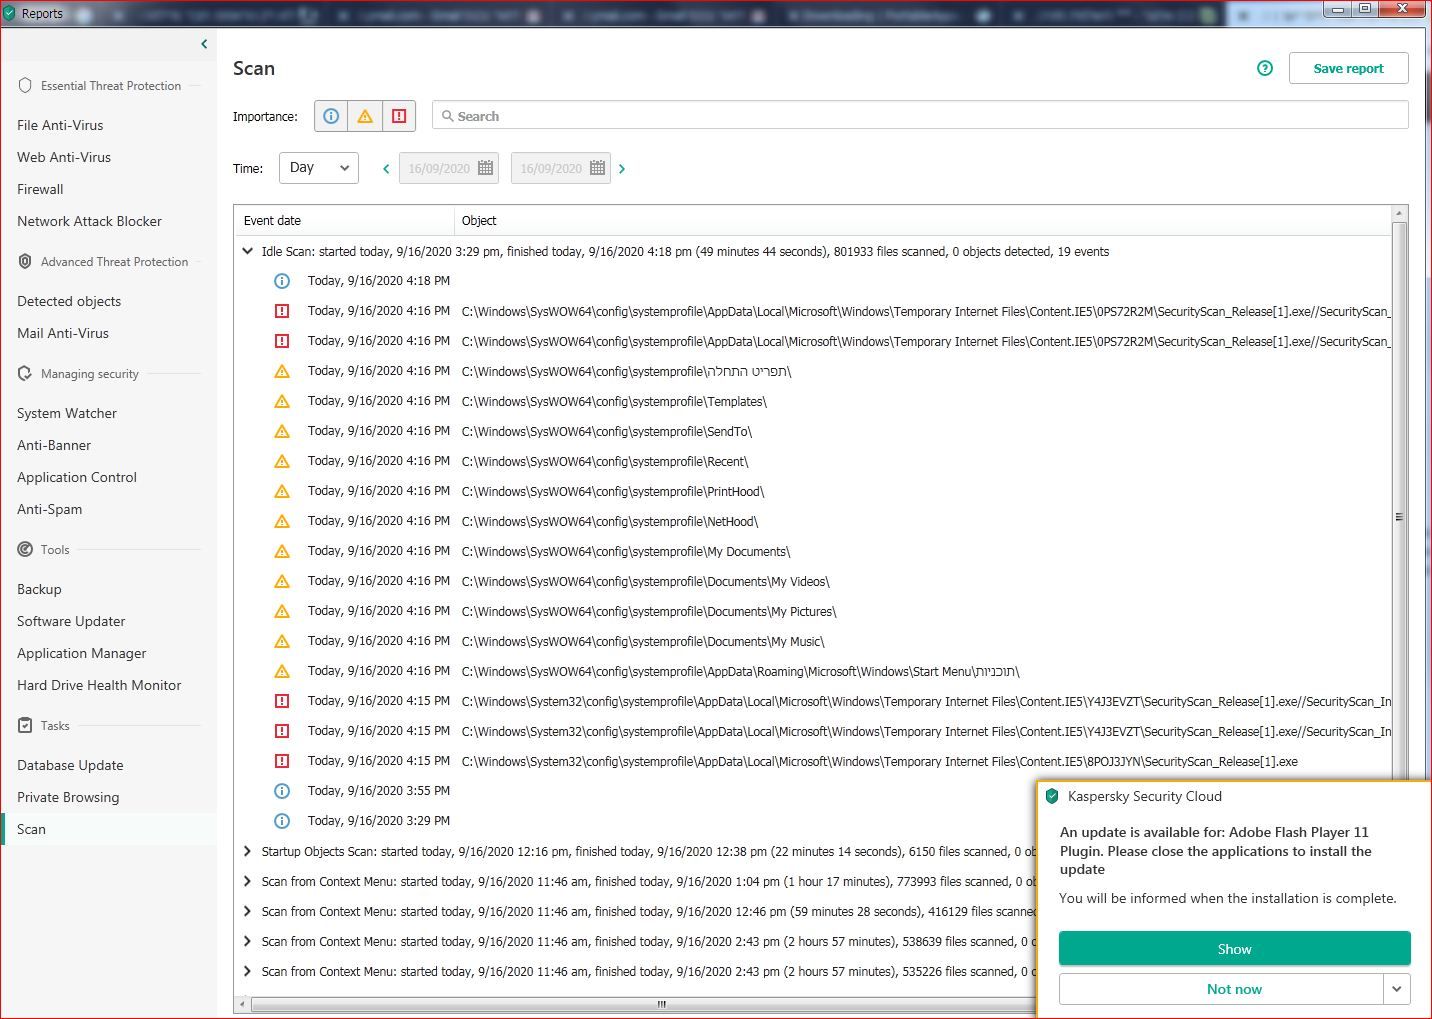
Task: Click the Managing security section icon
Action: (25, 373)
